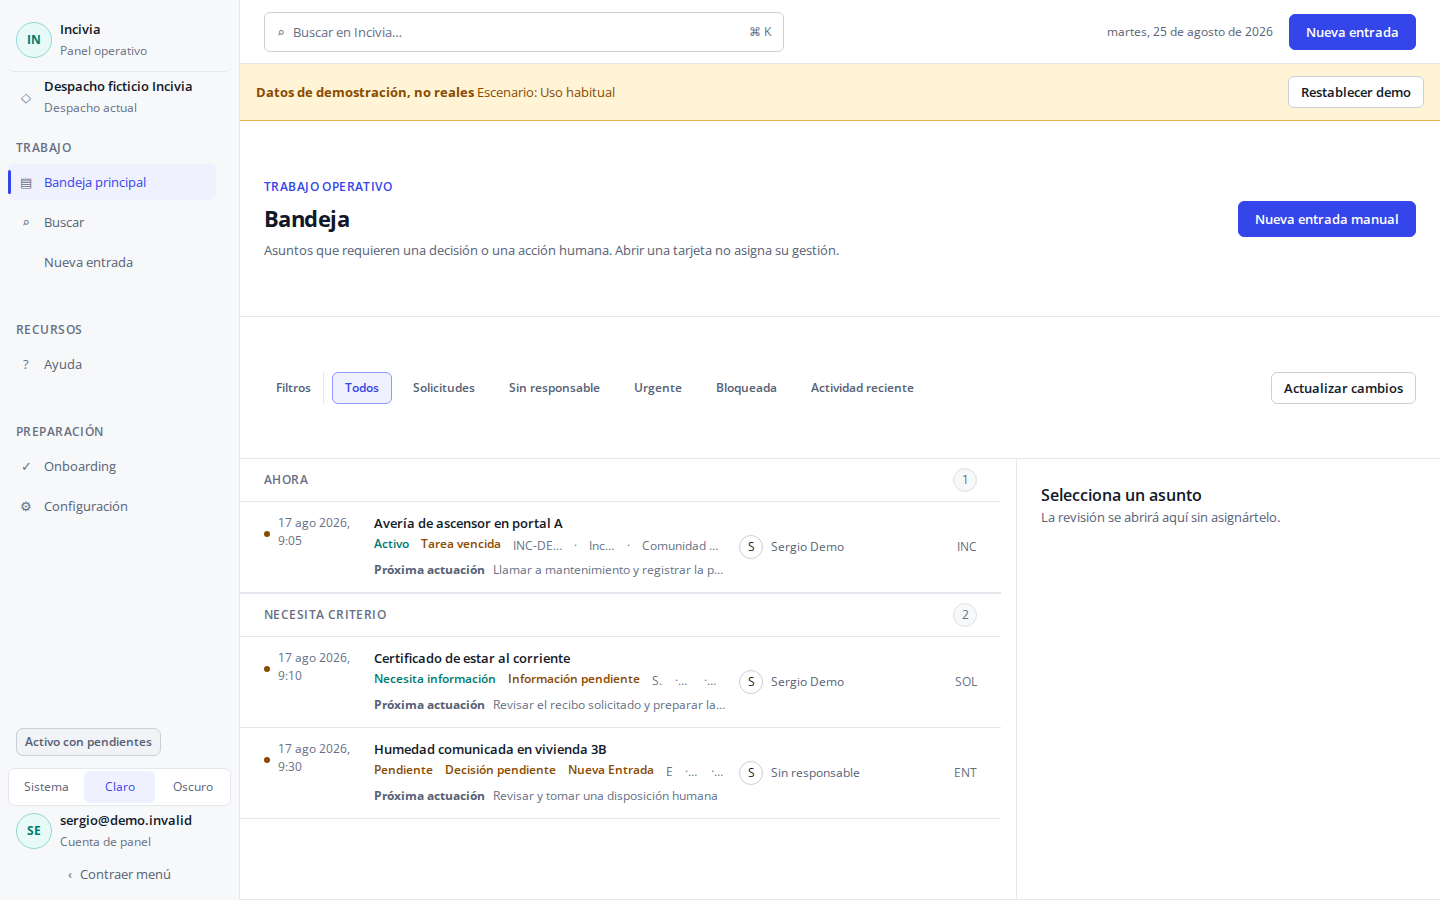This screenshot has width=1440, height=900.
Task: Switch theme to Oscuro
Action: coord(193,787)
